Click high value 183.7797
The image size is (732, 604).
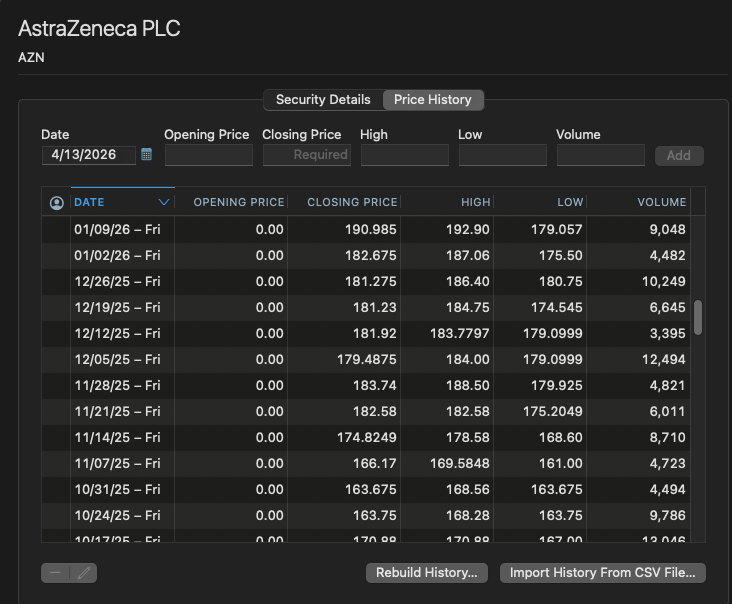460,333
